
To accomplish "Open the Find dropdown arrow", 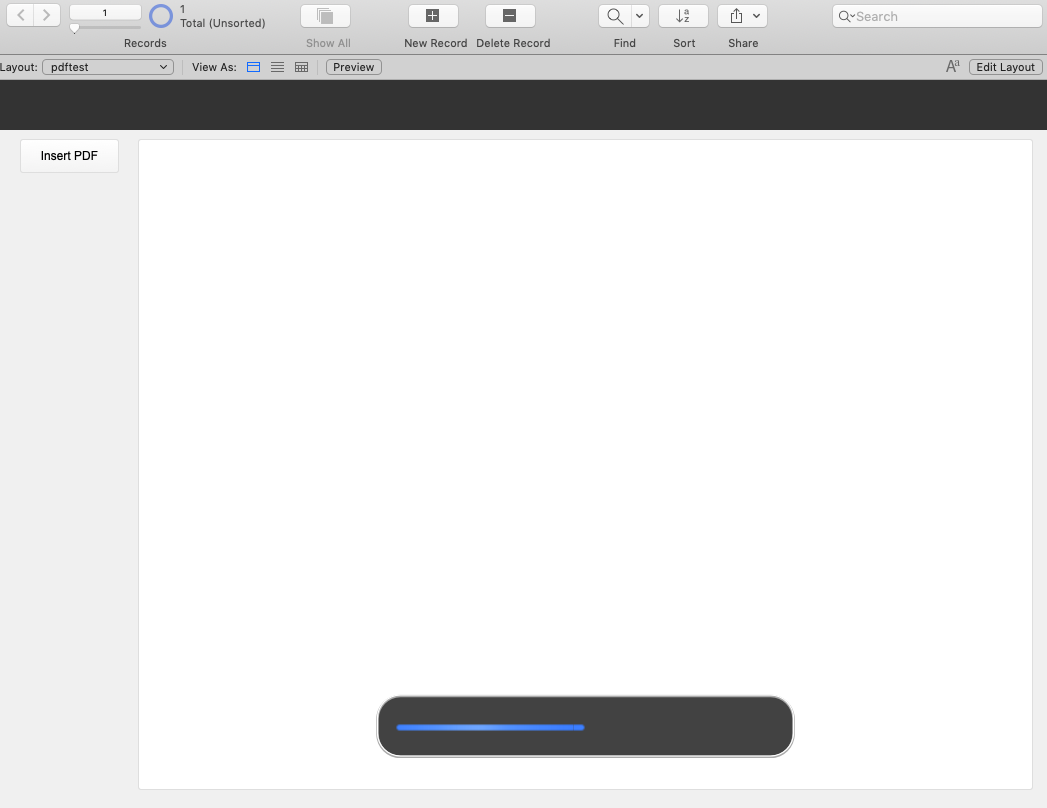I will pos(640,16).
